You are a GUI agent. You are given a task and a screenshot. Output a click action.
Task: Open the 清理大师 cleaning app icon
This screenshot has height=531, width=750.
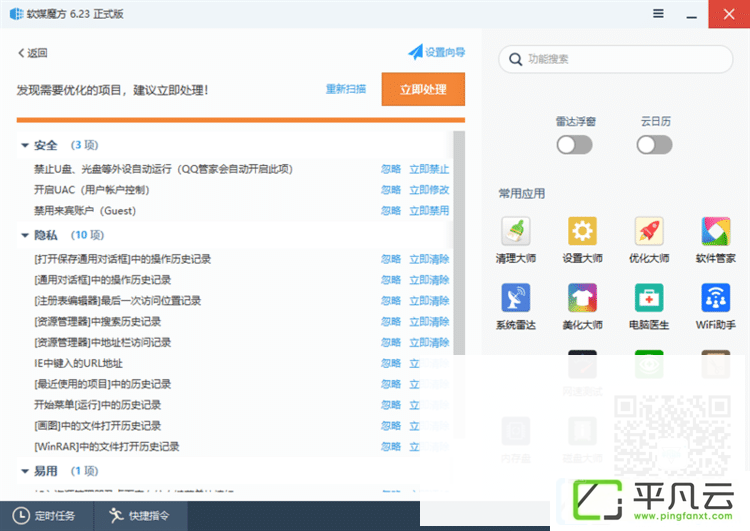click(516, 231)
